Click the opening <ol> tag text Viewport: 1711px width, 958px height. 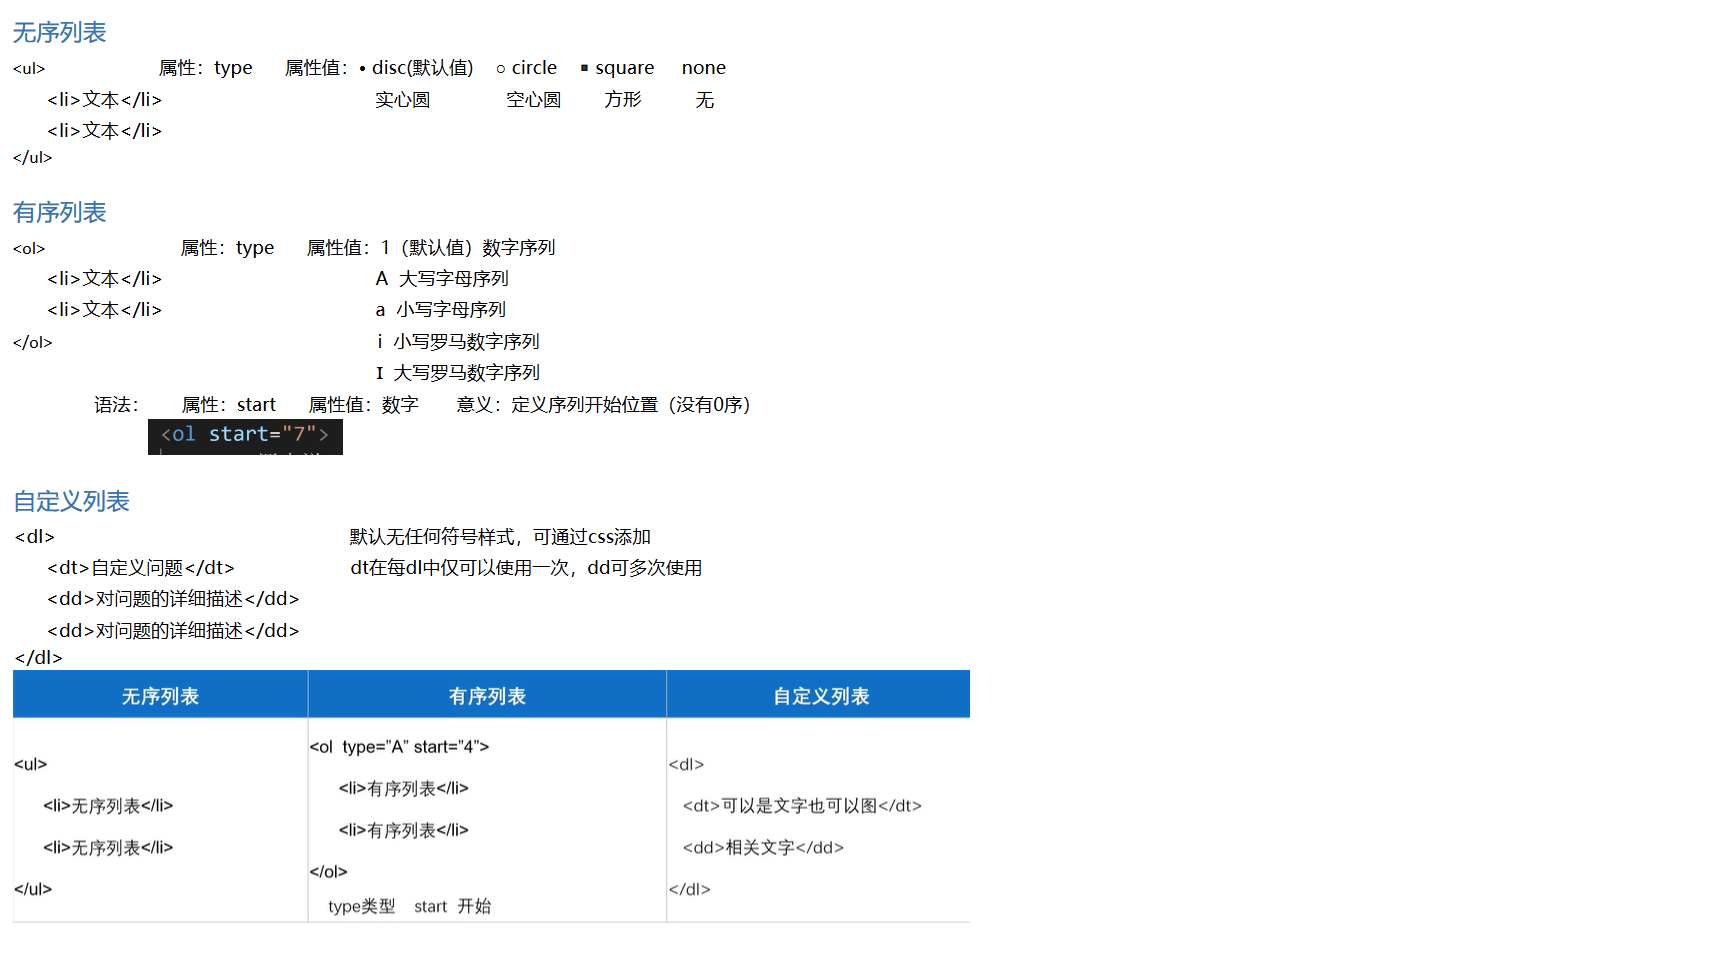pyautogui.click(x=29, y=248)
